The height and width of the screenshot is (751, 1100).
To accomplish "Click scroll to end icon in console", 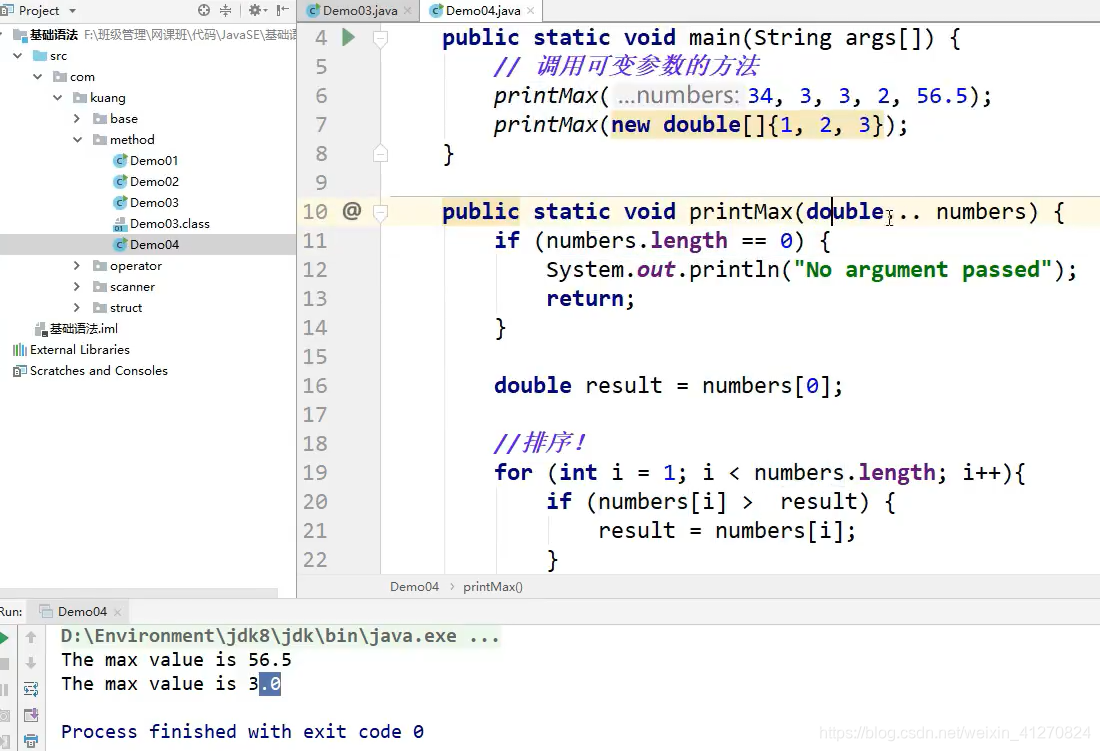I will pyautogui.click(x=31, y=715).
